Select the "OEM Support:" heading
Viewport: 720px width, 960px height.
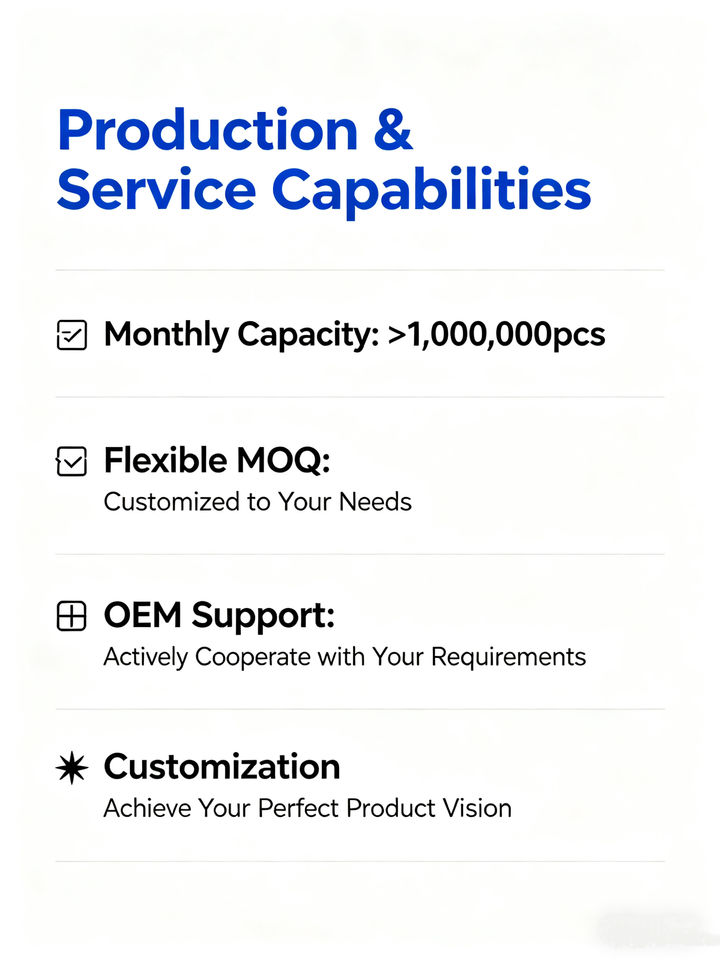coord(219,616)
